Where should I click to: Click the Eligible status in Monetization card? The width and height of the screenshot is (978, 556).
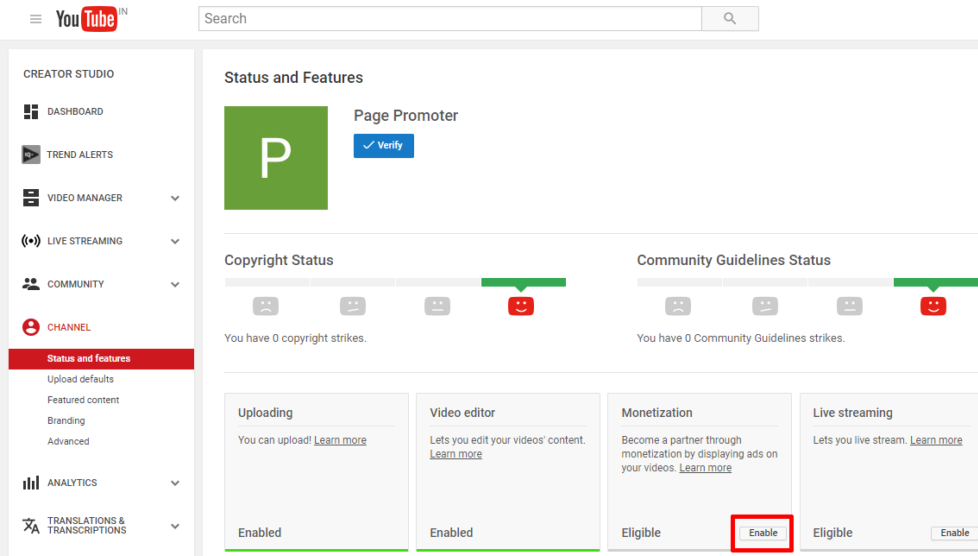[x=641, y=532]
